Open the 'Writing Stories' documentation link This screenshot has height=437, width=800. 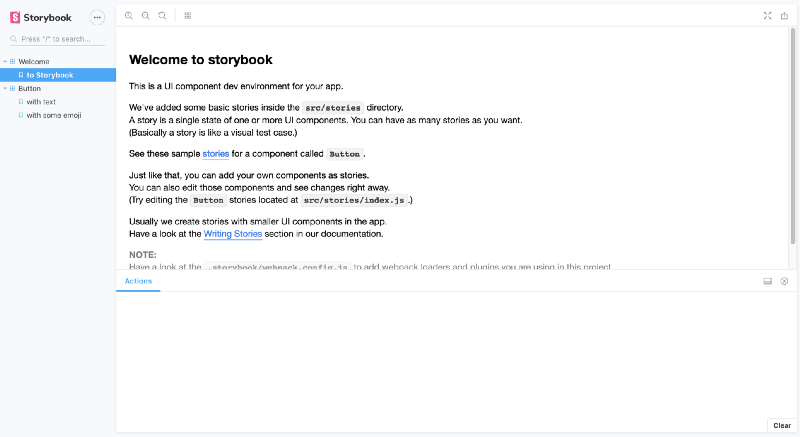(x=233, y=234)
